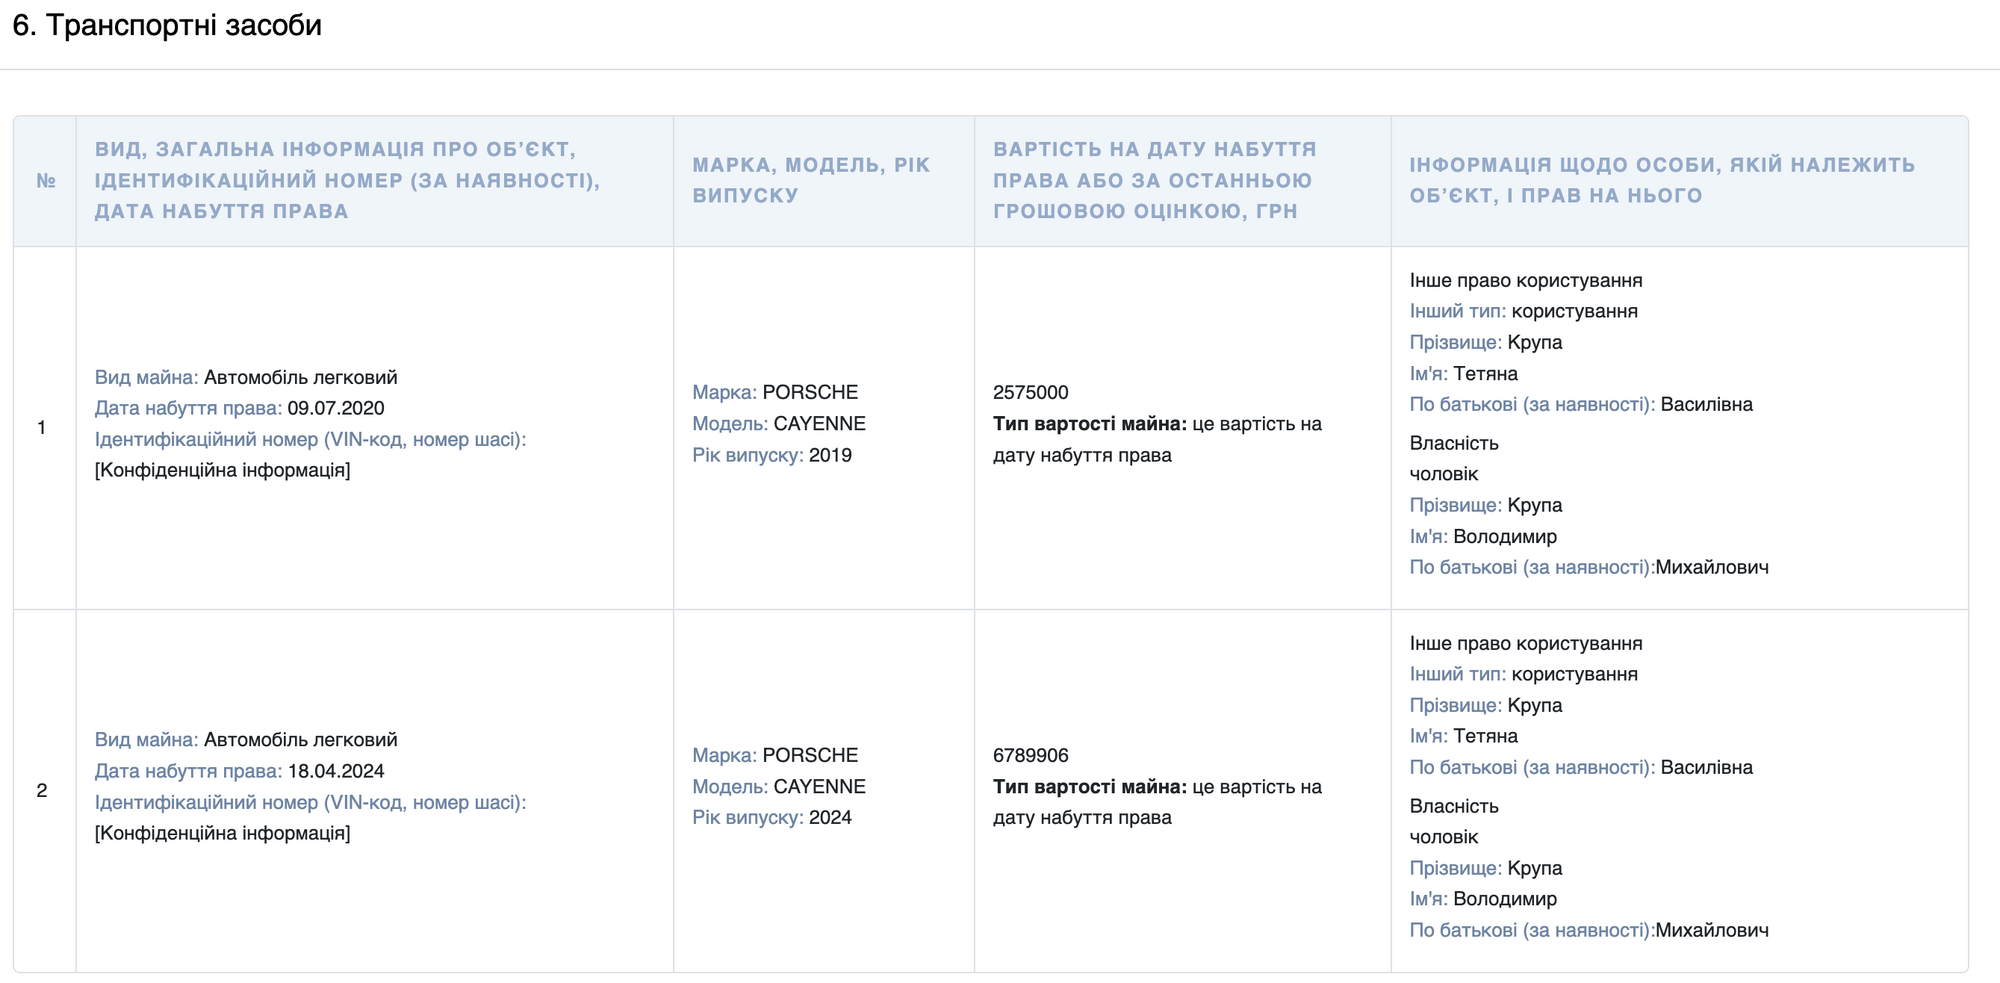The image size is (2000, 983).
Task: Click the year of manufacture 2019
Action: click(x=830, y=455)
